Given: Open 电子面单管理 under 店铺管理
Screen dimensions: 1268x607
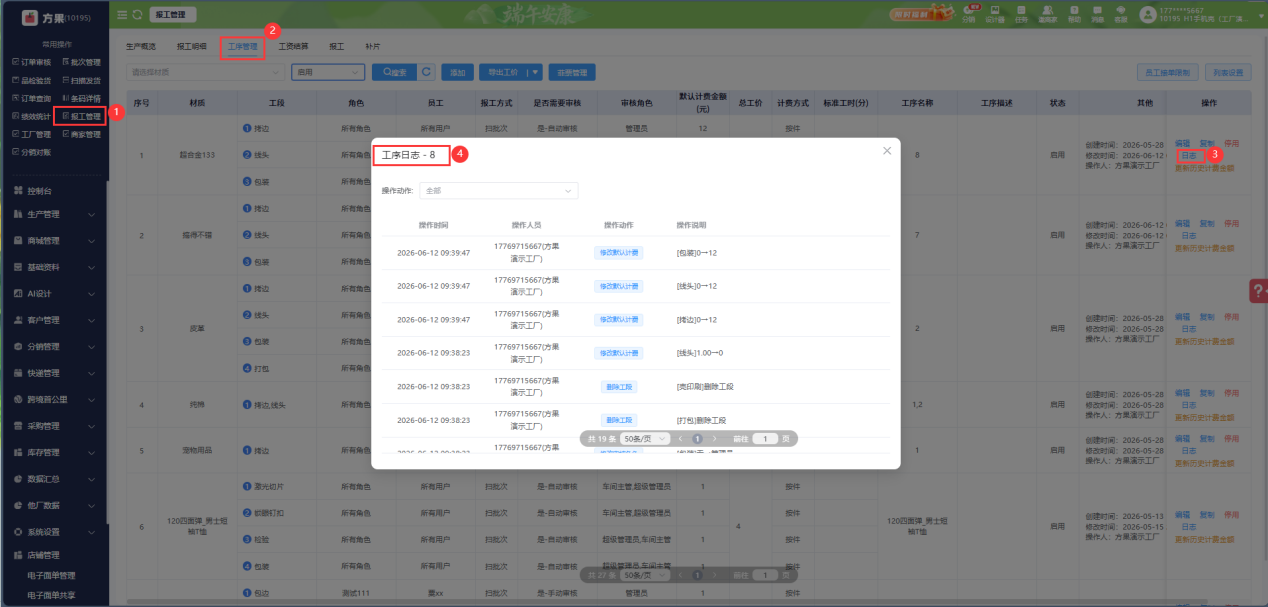Looking at the screenshot, I should [x=51, y=576].
